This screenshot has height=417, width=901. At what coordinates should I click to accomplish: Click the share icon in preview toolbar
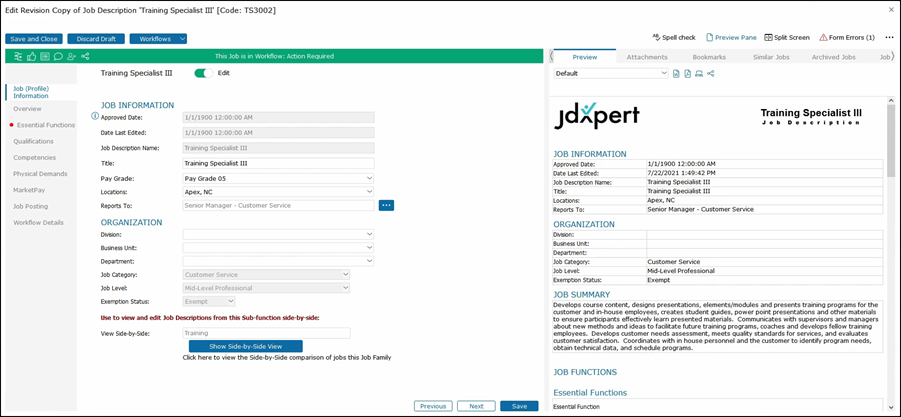[711, 74]
